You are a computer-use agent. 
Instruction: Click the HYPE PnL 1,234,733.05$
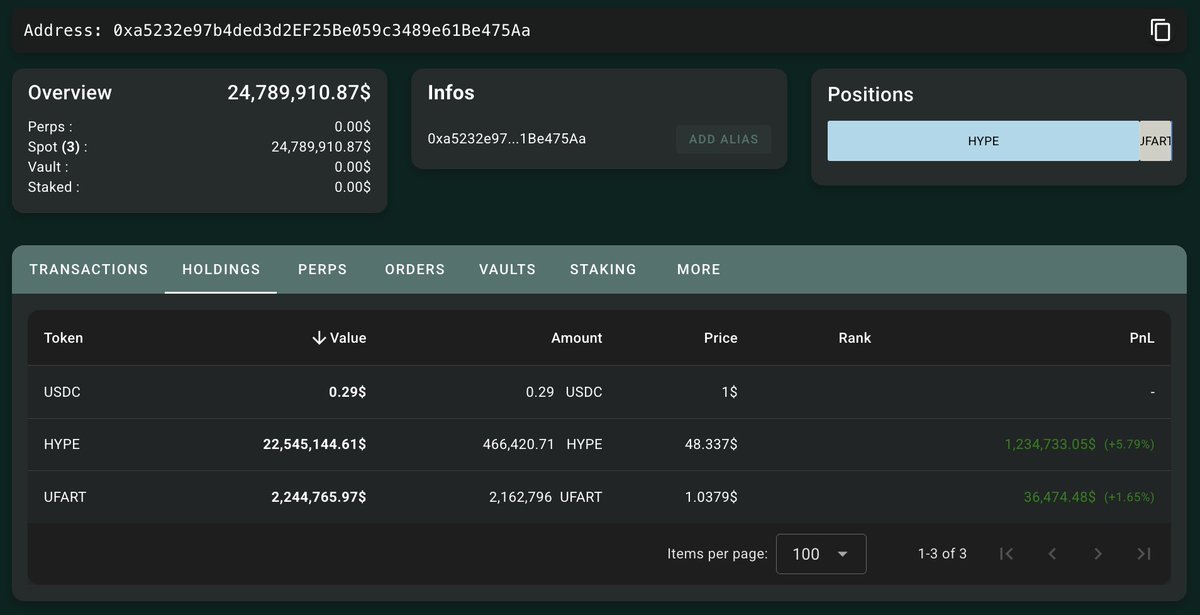1050,444
